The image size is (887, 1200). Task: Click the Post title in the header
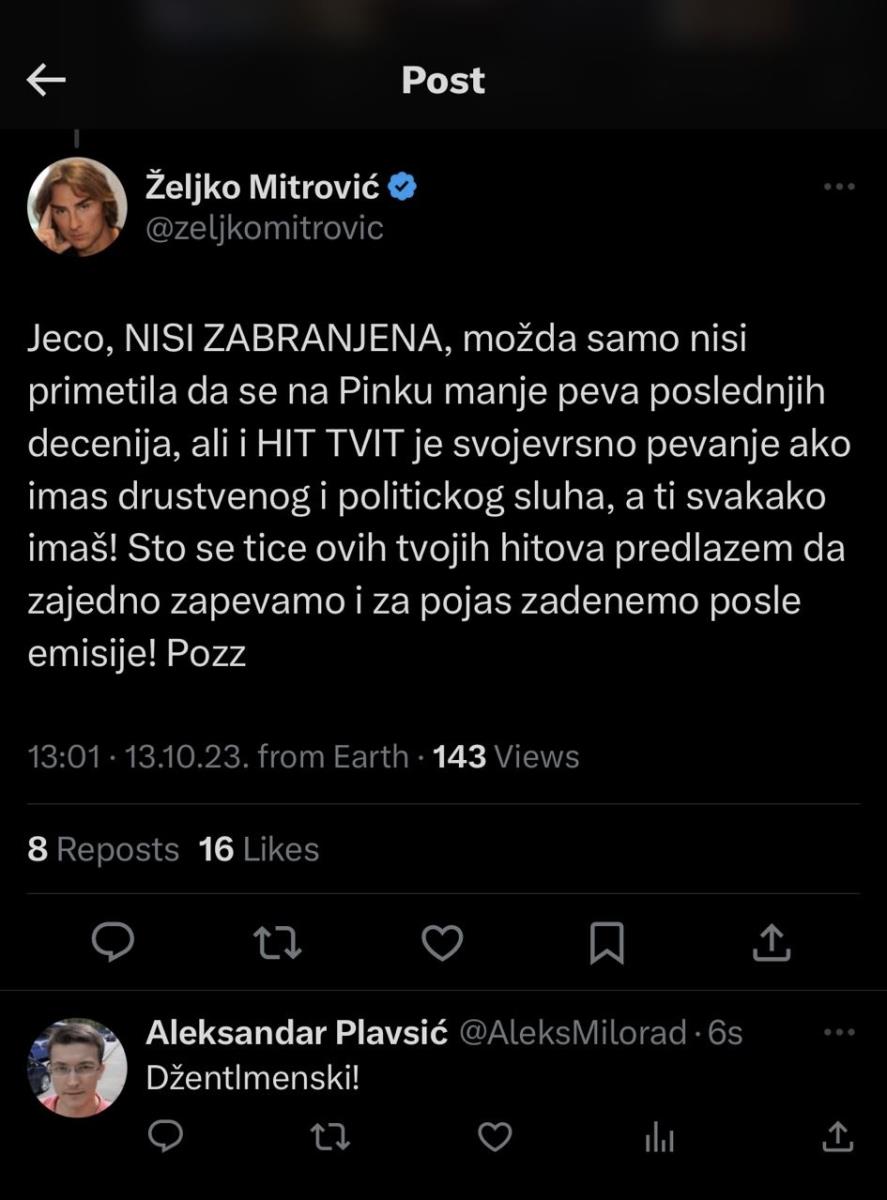click(443, 80)
